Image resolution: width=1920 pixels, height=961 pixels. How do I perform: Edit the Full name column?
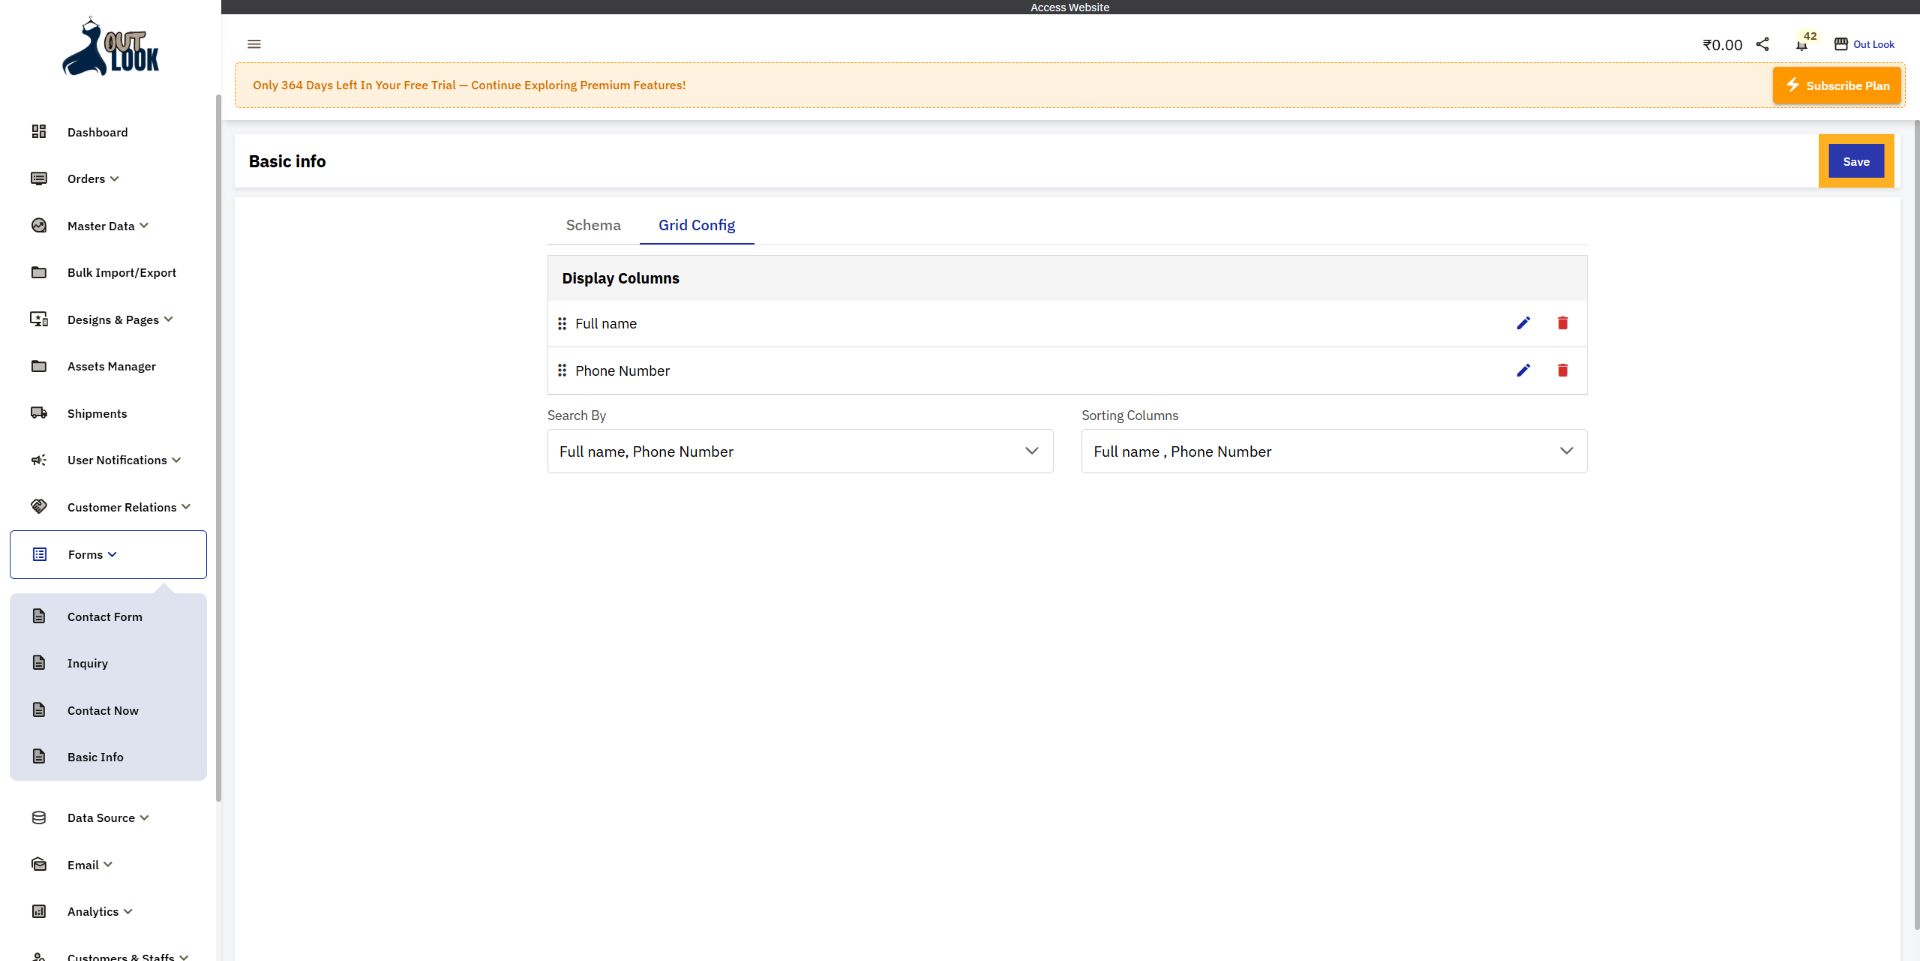(1523, 323)
